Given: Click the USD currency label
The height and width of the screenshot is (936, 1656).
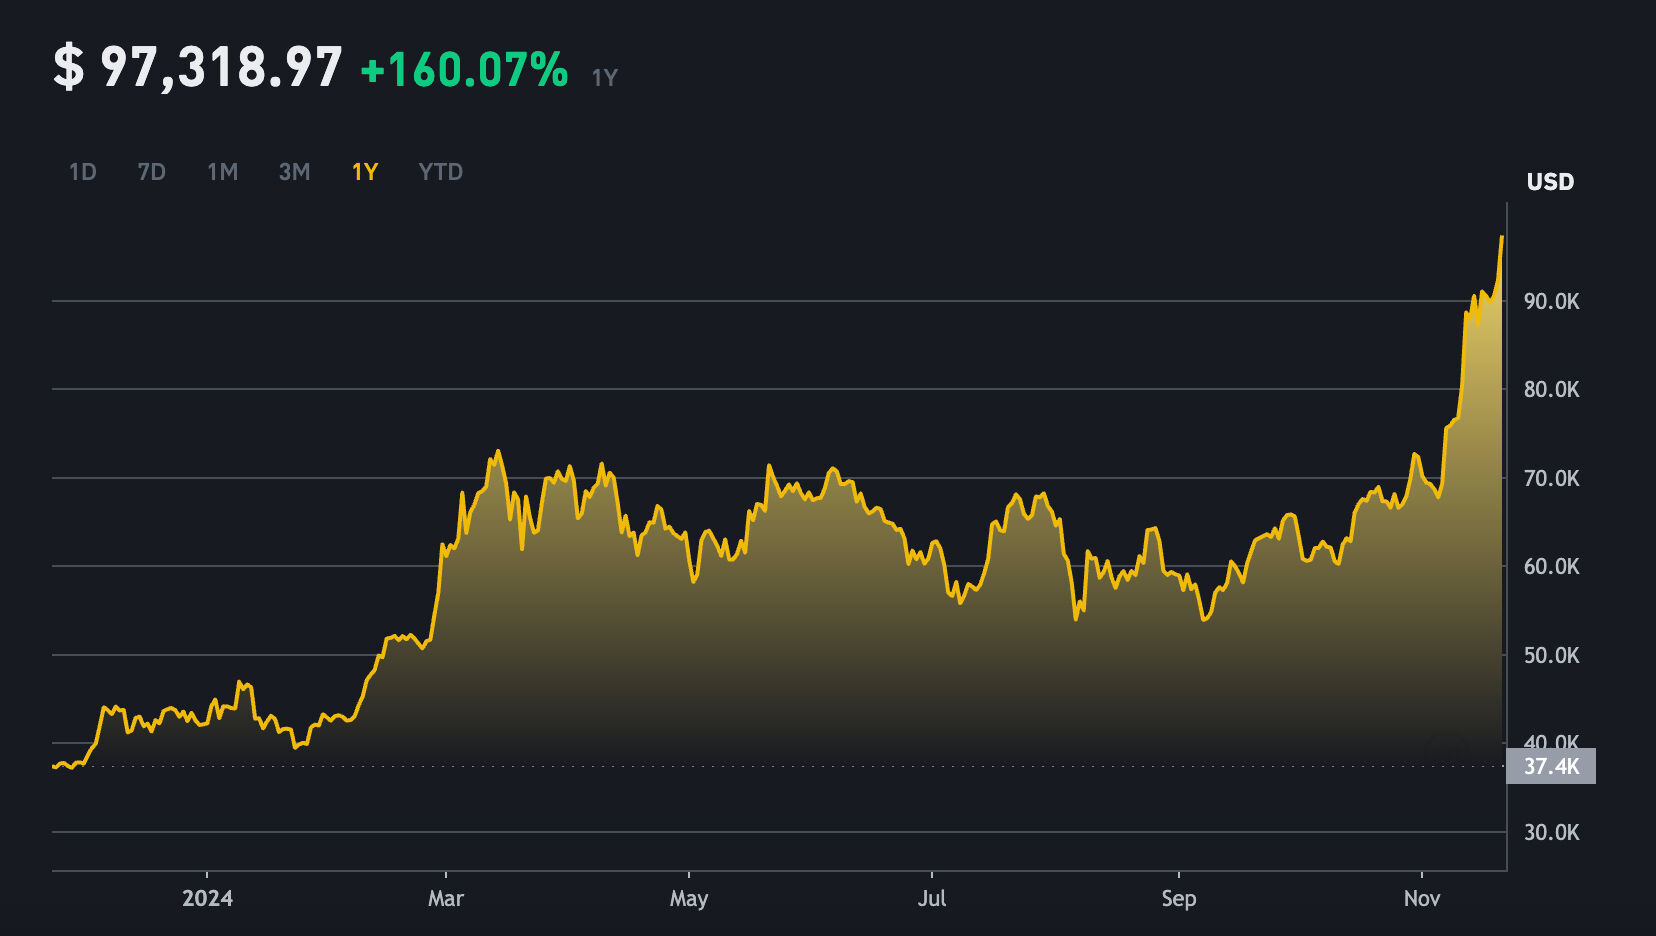Looking at the screenshot, I should [1550, 182].
